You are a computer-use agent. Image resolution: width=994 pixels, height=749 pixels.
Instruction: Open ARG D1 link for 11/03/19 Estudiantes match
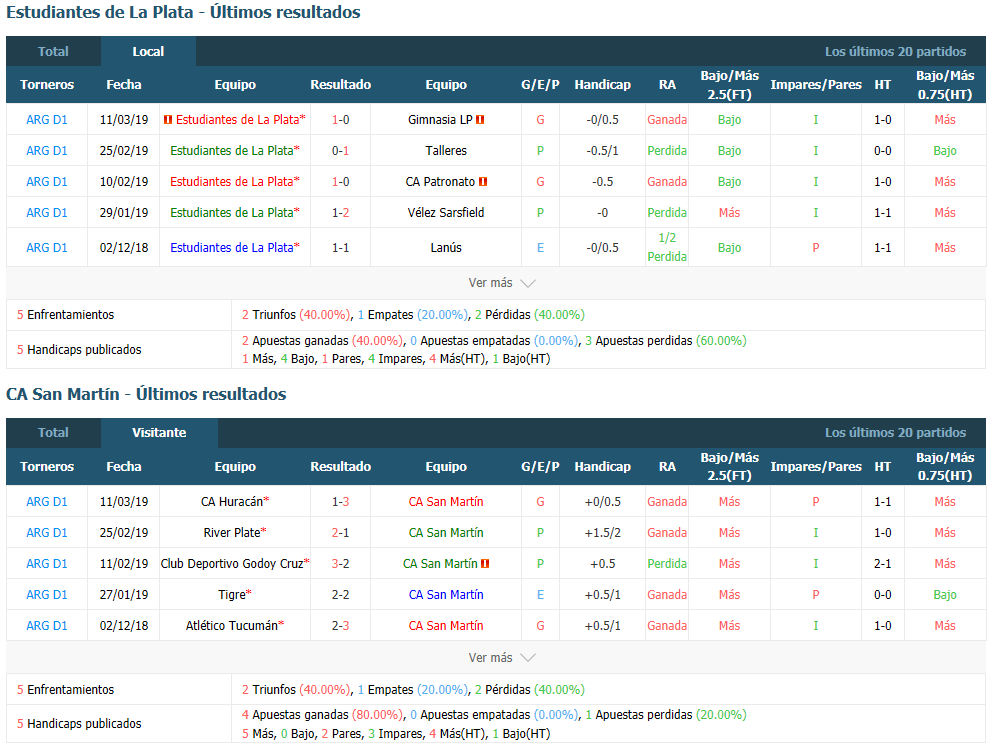point(47,120)
